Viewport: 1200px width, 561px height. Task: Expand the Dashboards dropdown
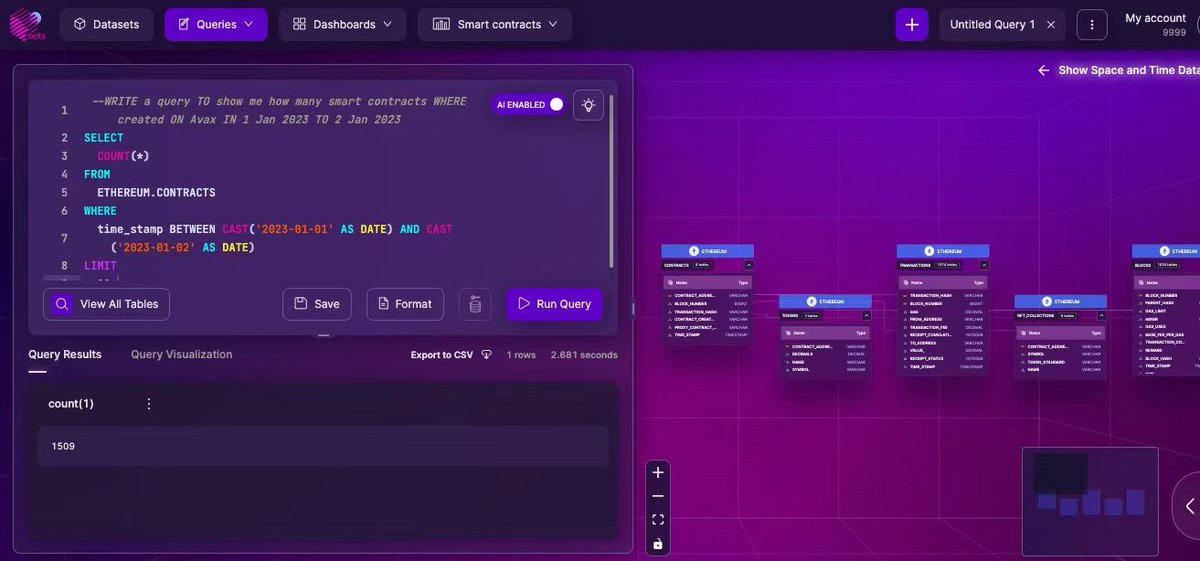[x=342, y=24]
